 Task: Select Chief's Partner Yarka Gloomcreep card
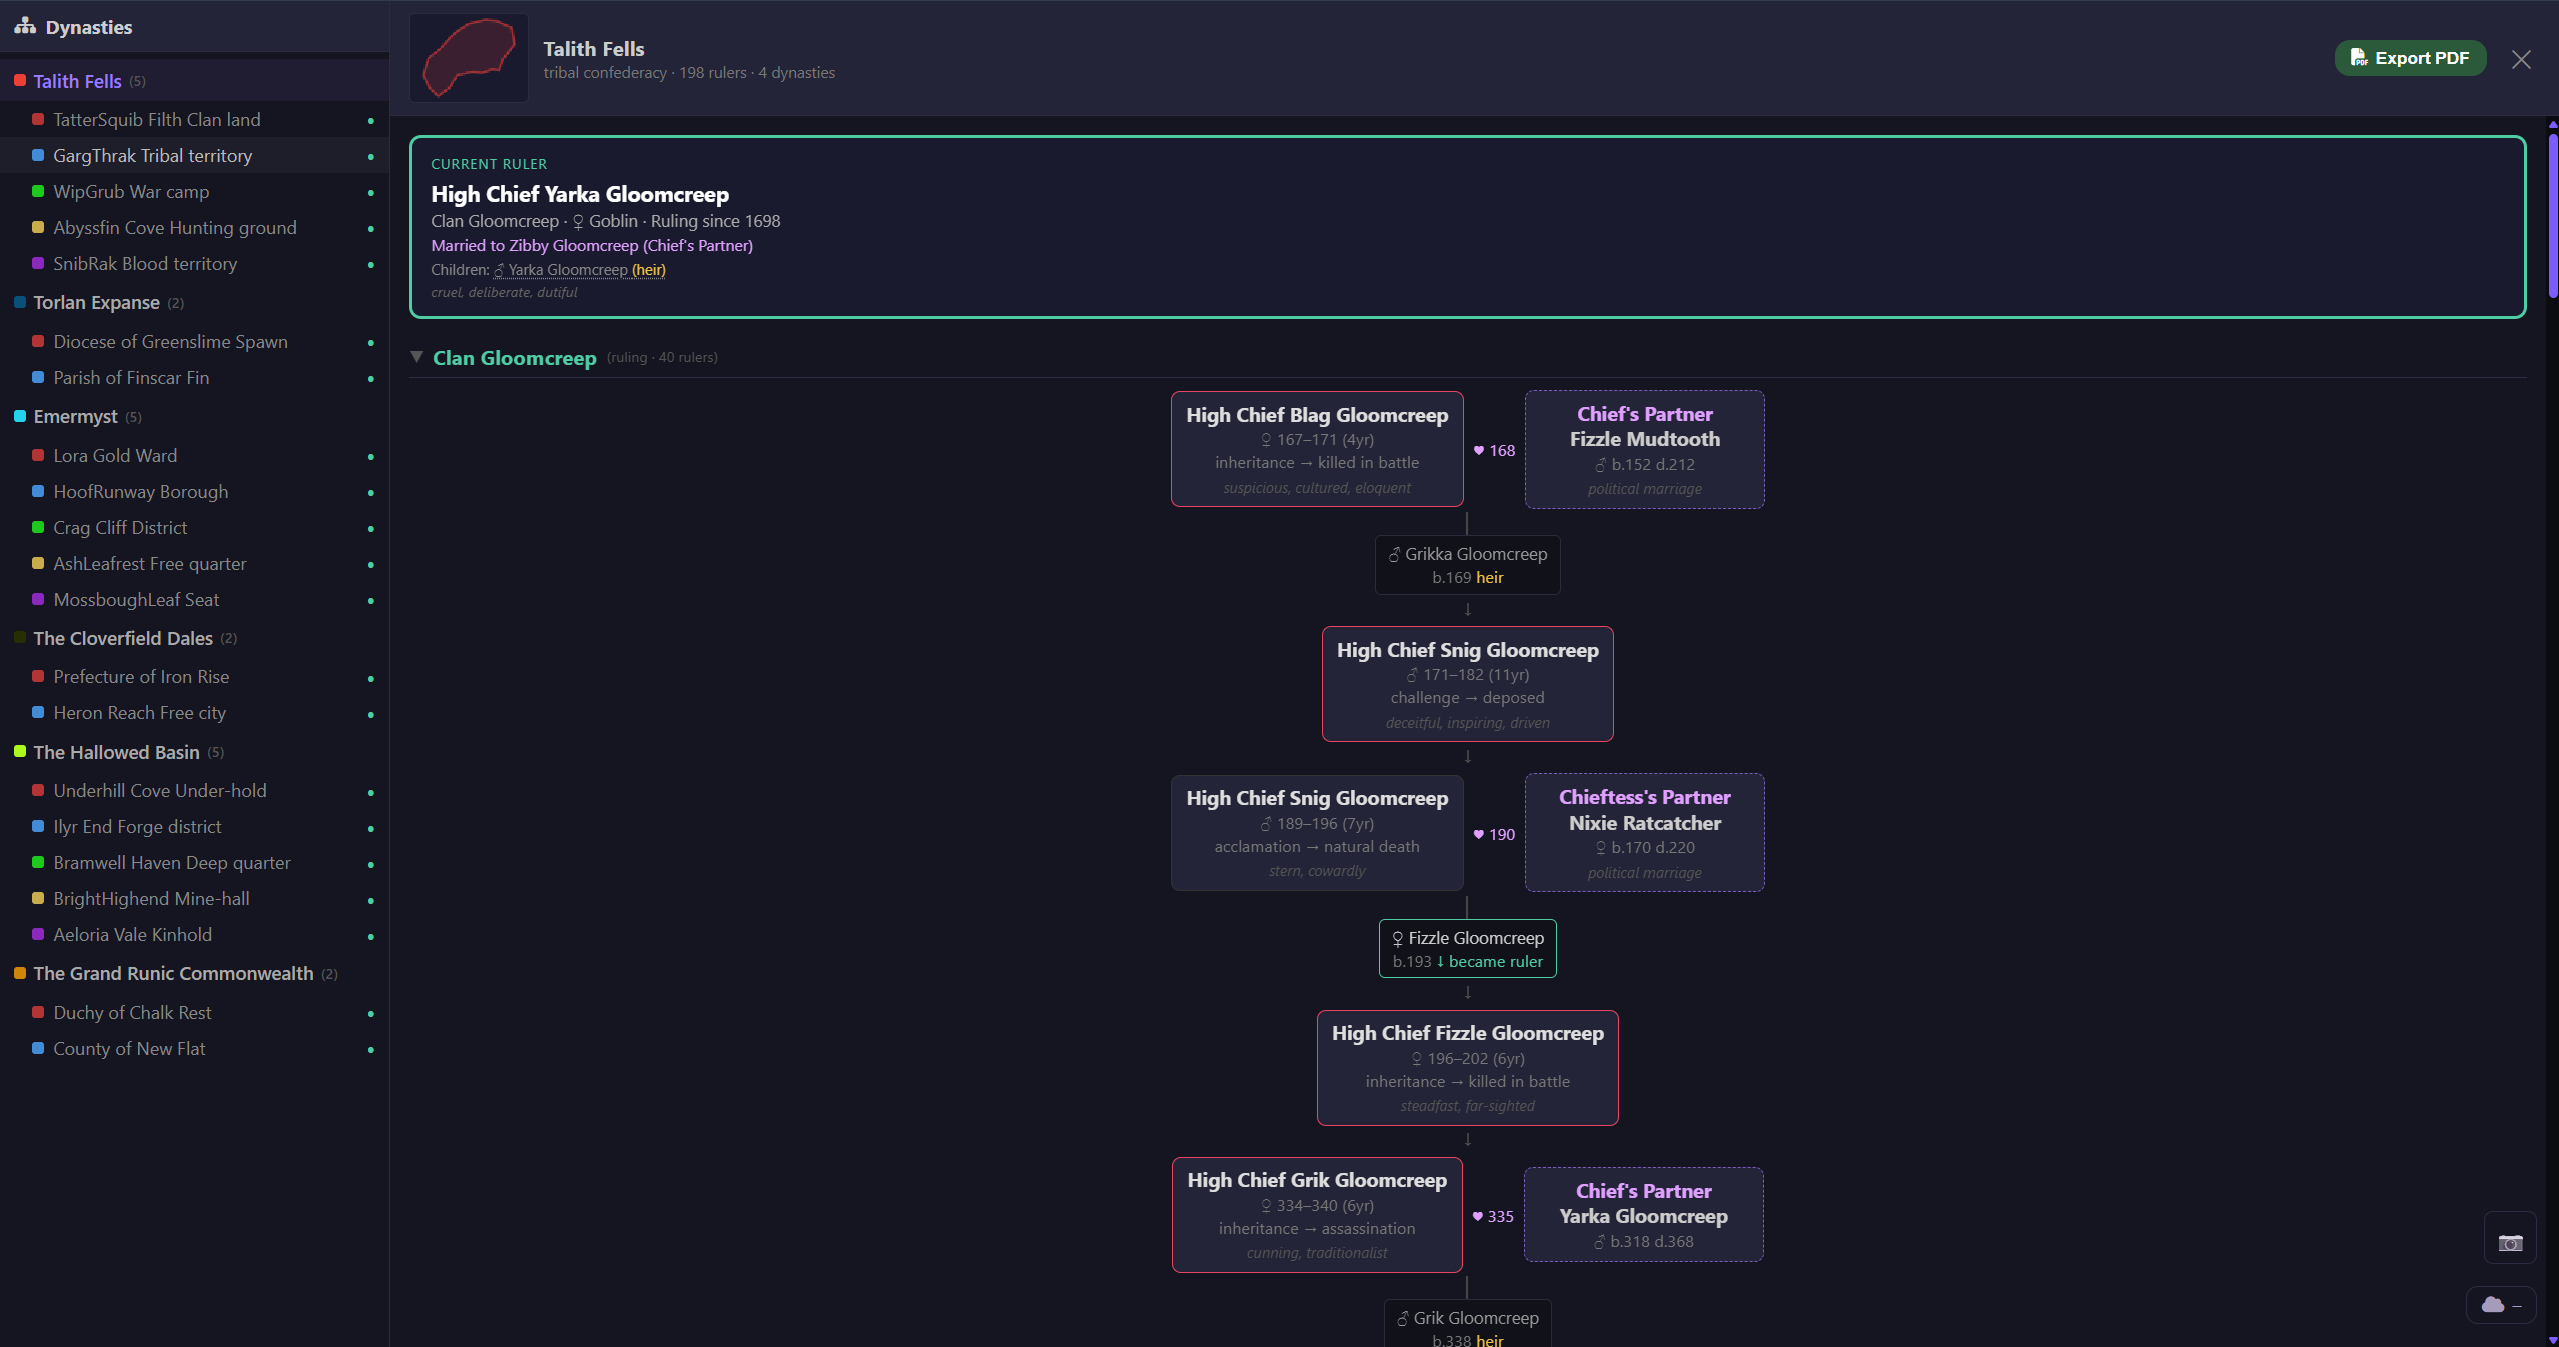point(1643,1215)
